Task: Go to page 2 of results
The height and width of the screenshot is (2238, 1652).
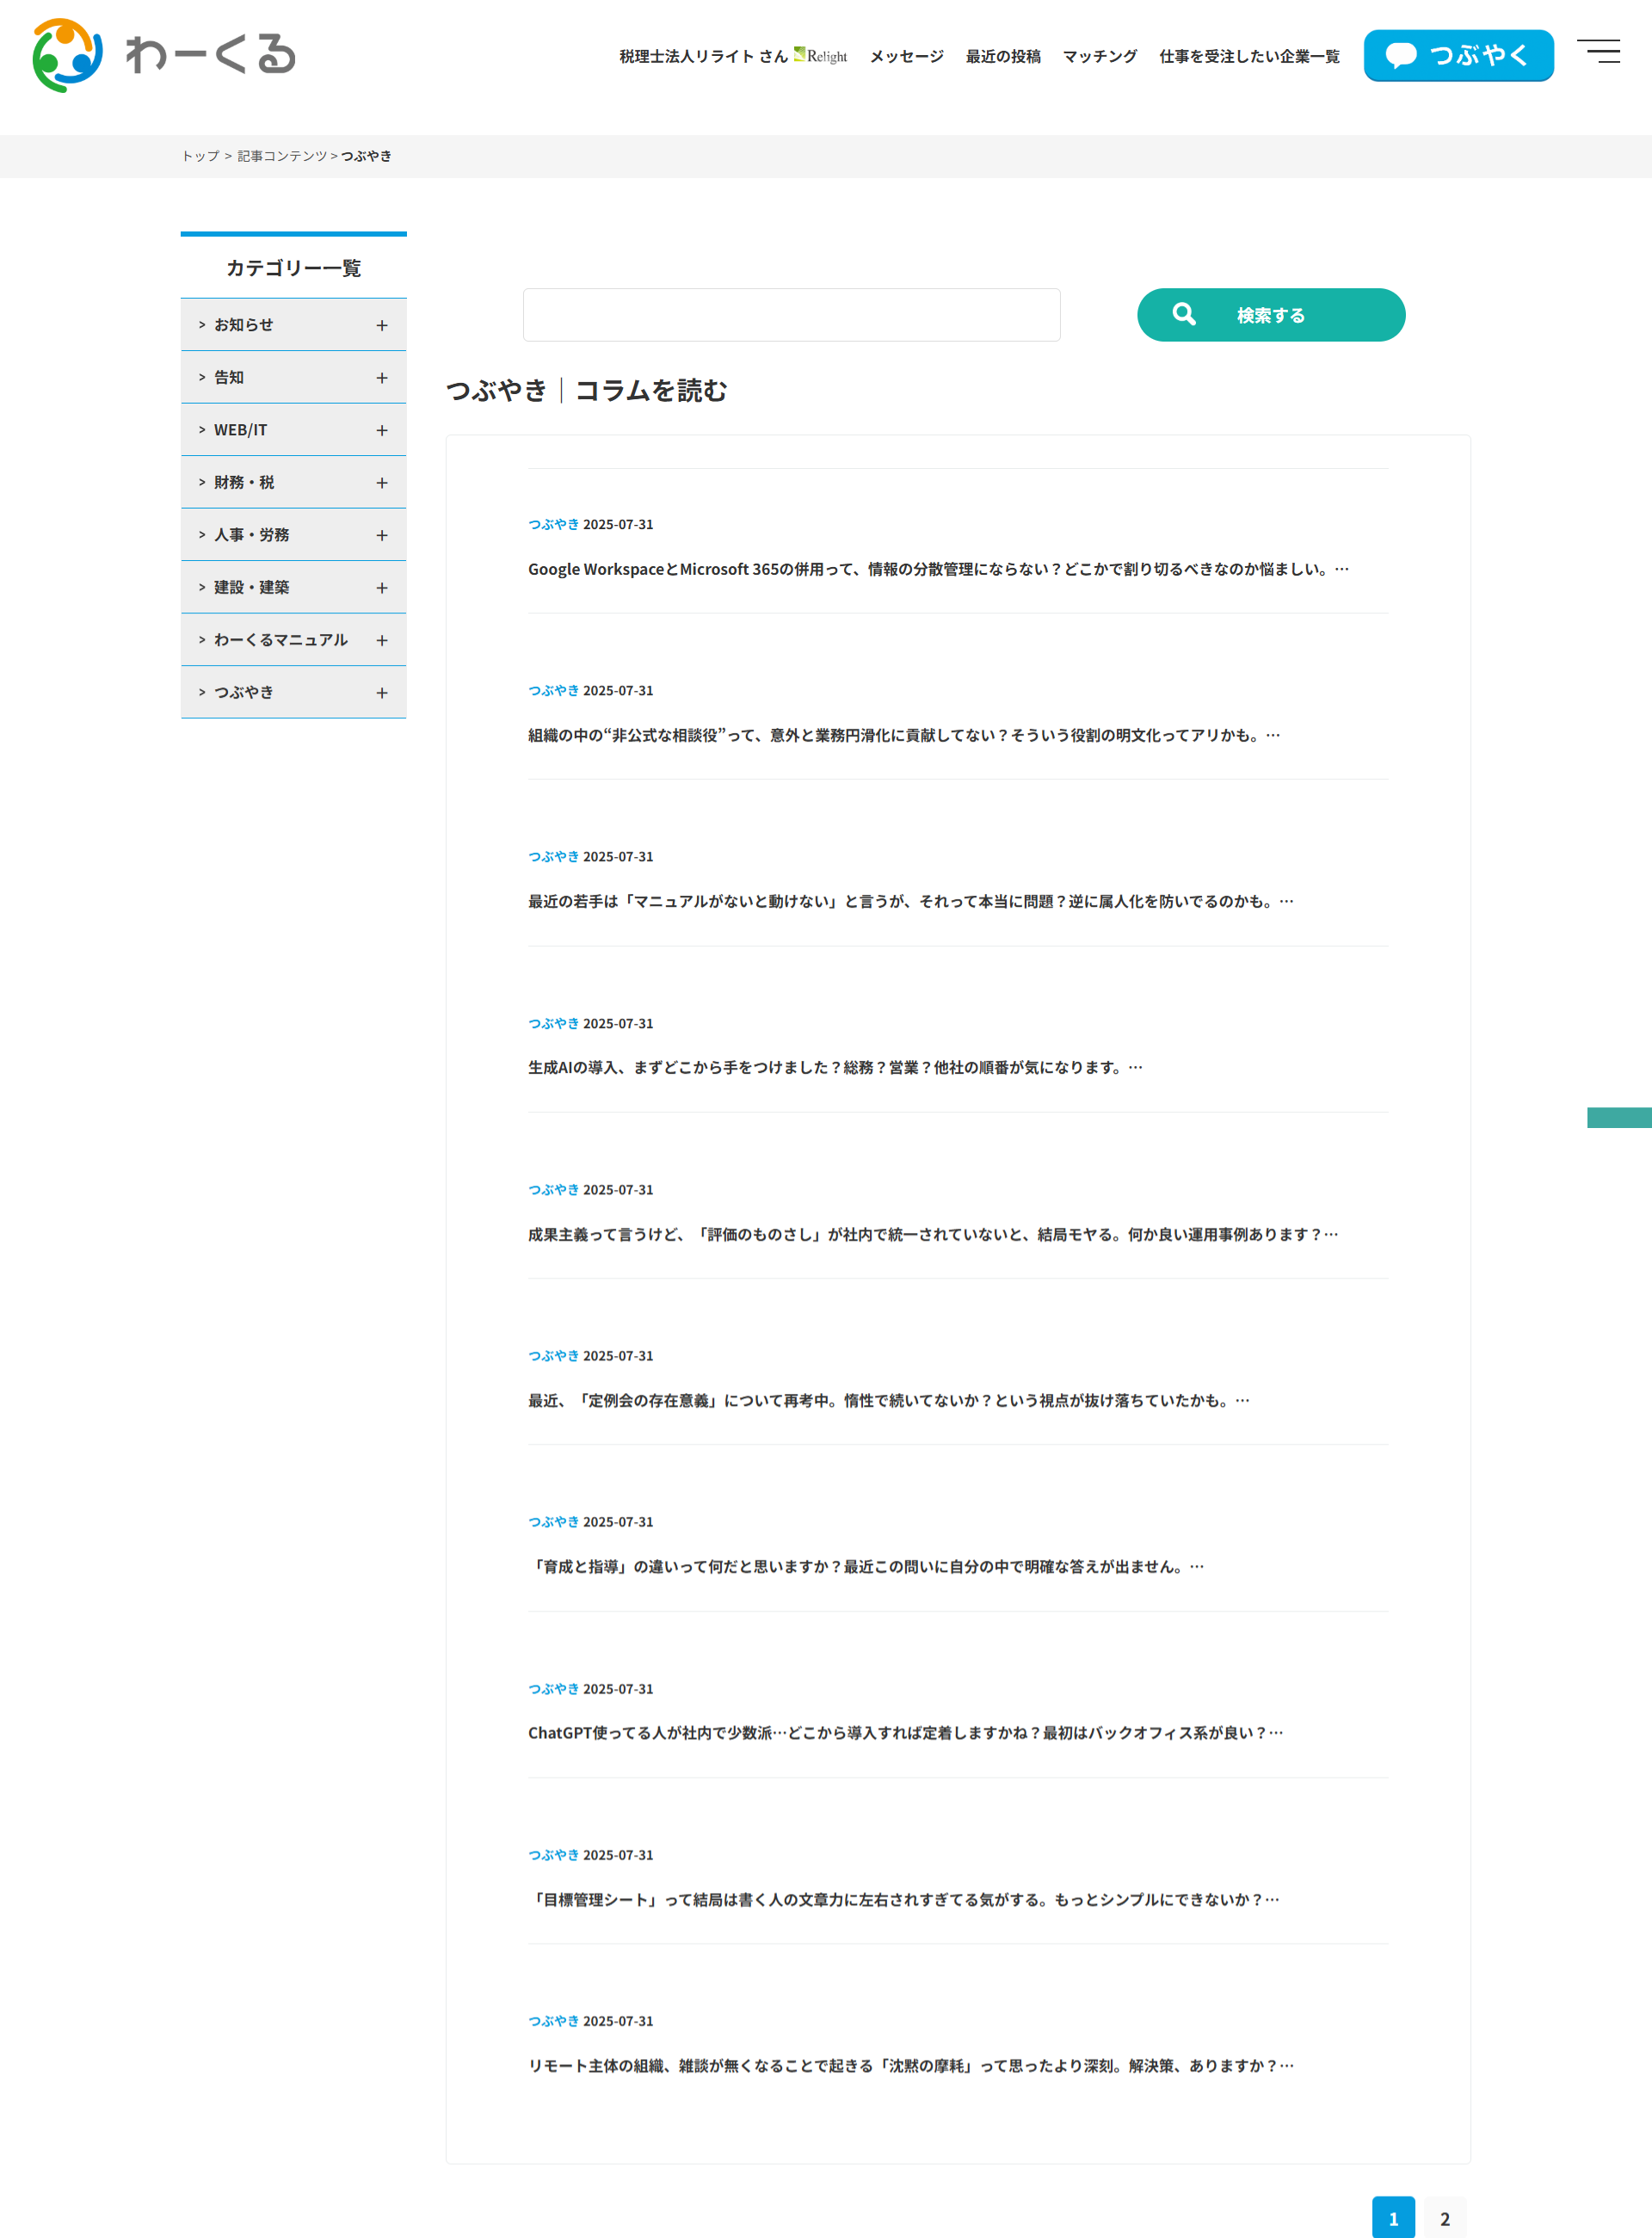Action: 1444,2218
